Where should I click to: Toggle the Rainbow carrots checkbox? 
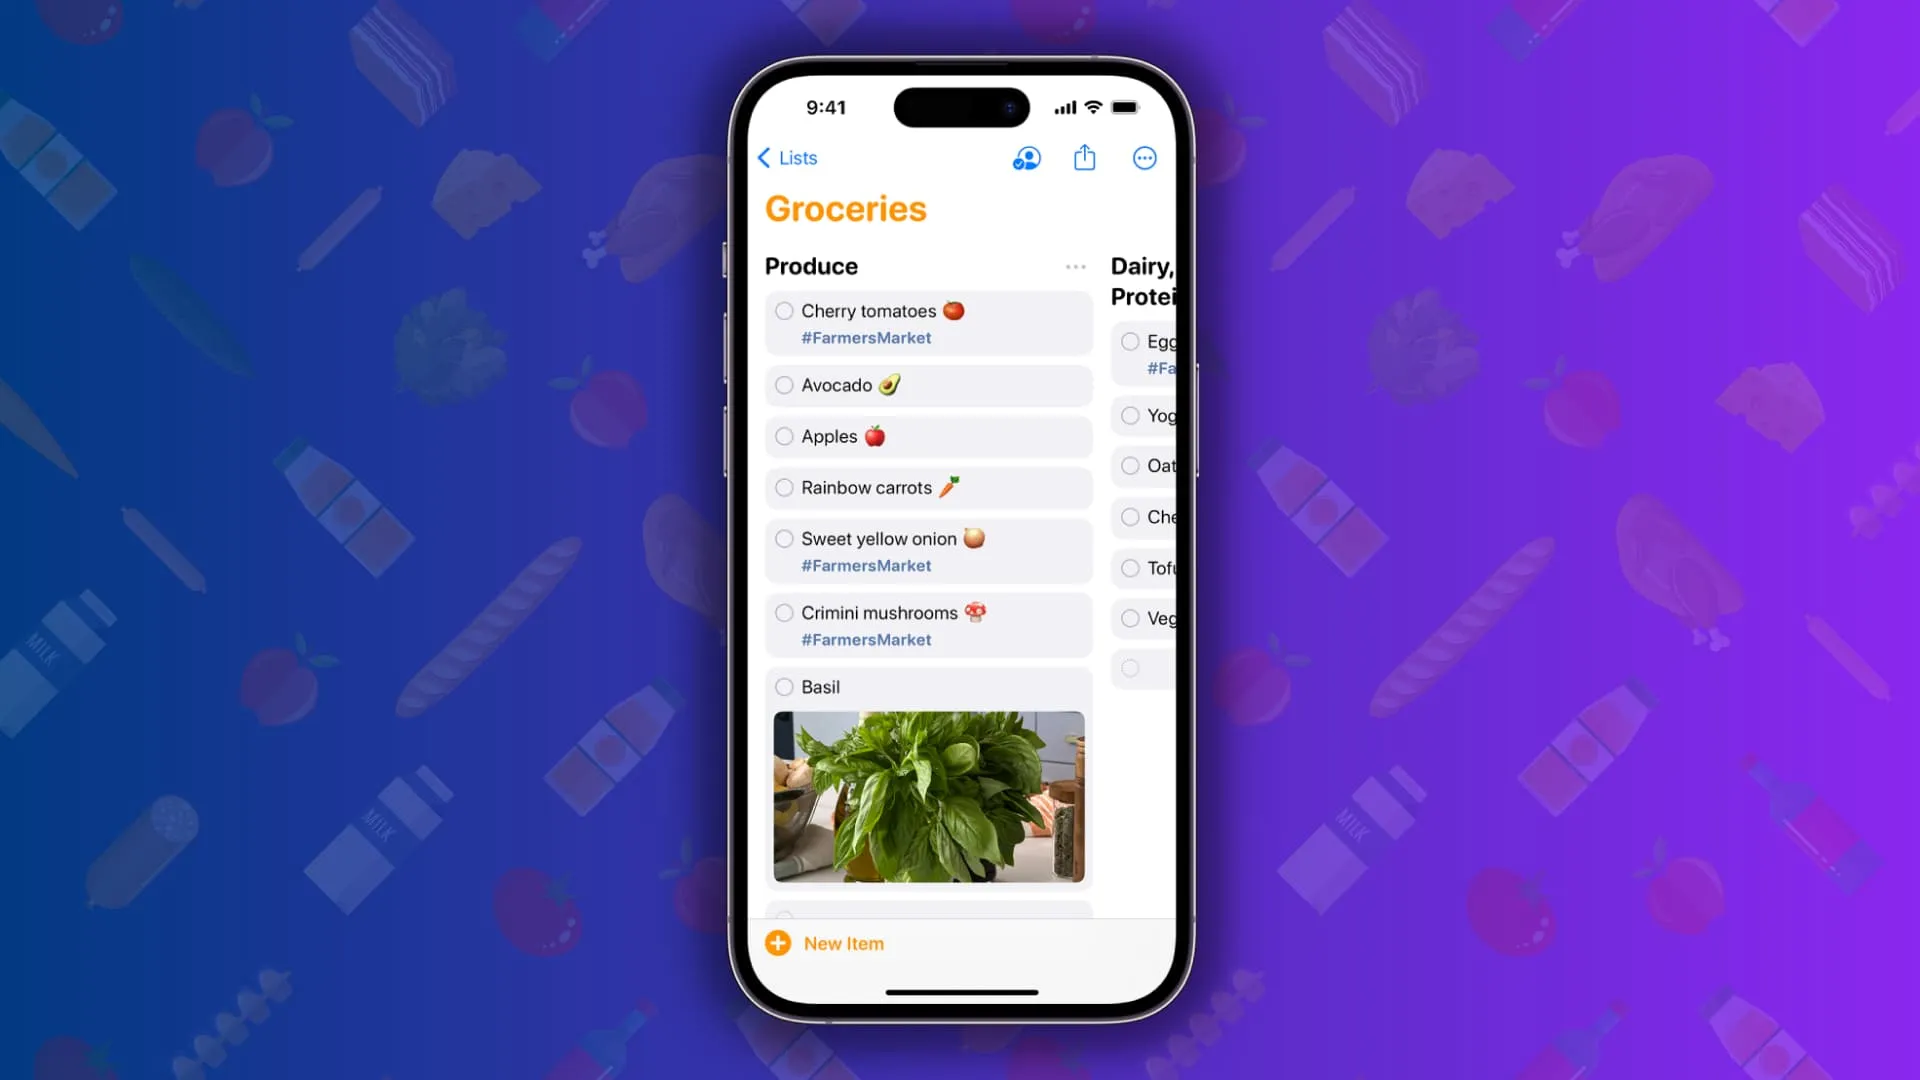[x=785, y=488]
